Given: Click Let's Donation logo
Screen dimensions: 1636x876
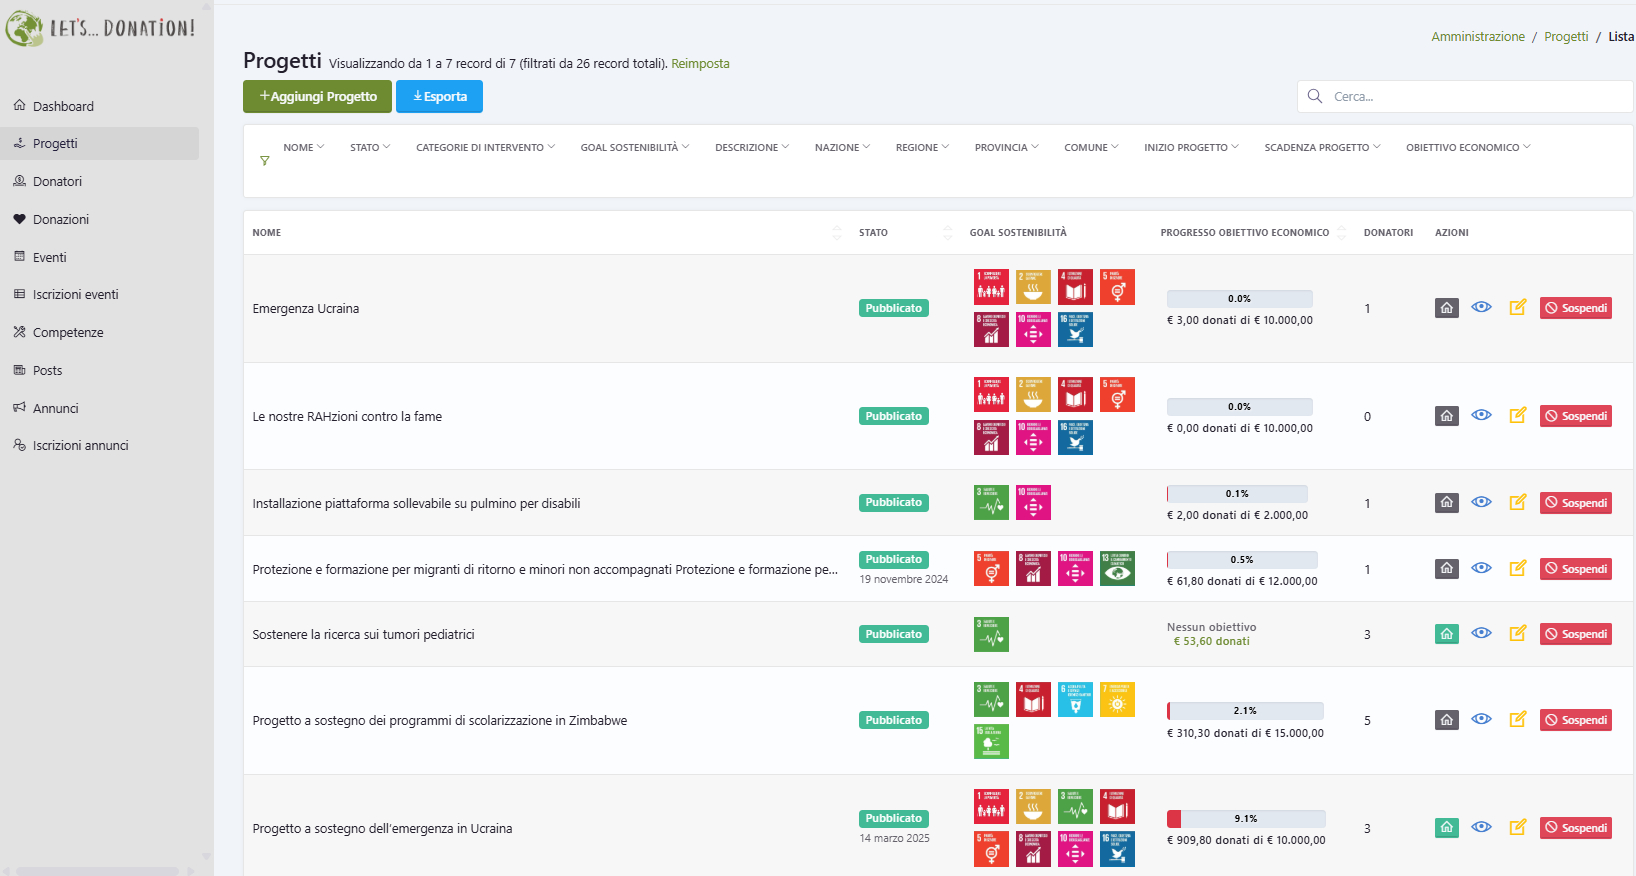Looking at the screenshot, I should coord(100,28).
